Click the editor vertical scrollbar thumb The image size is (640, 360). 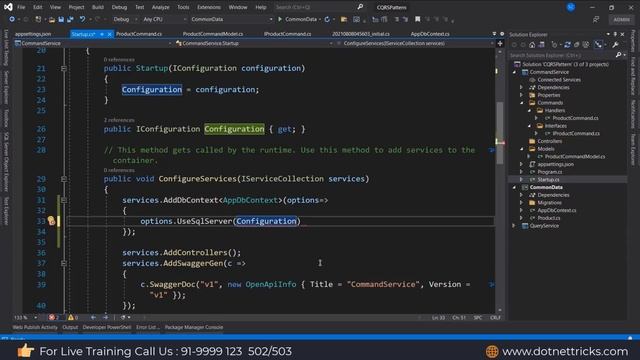[500, 133]
